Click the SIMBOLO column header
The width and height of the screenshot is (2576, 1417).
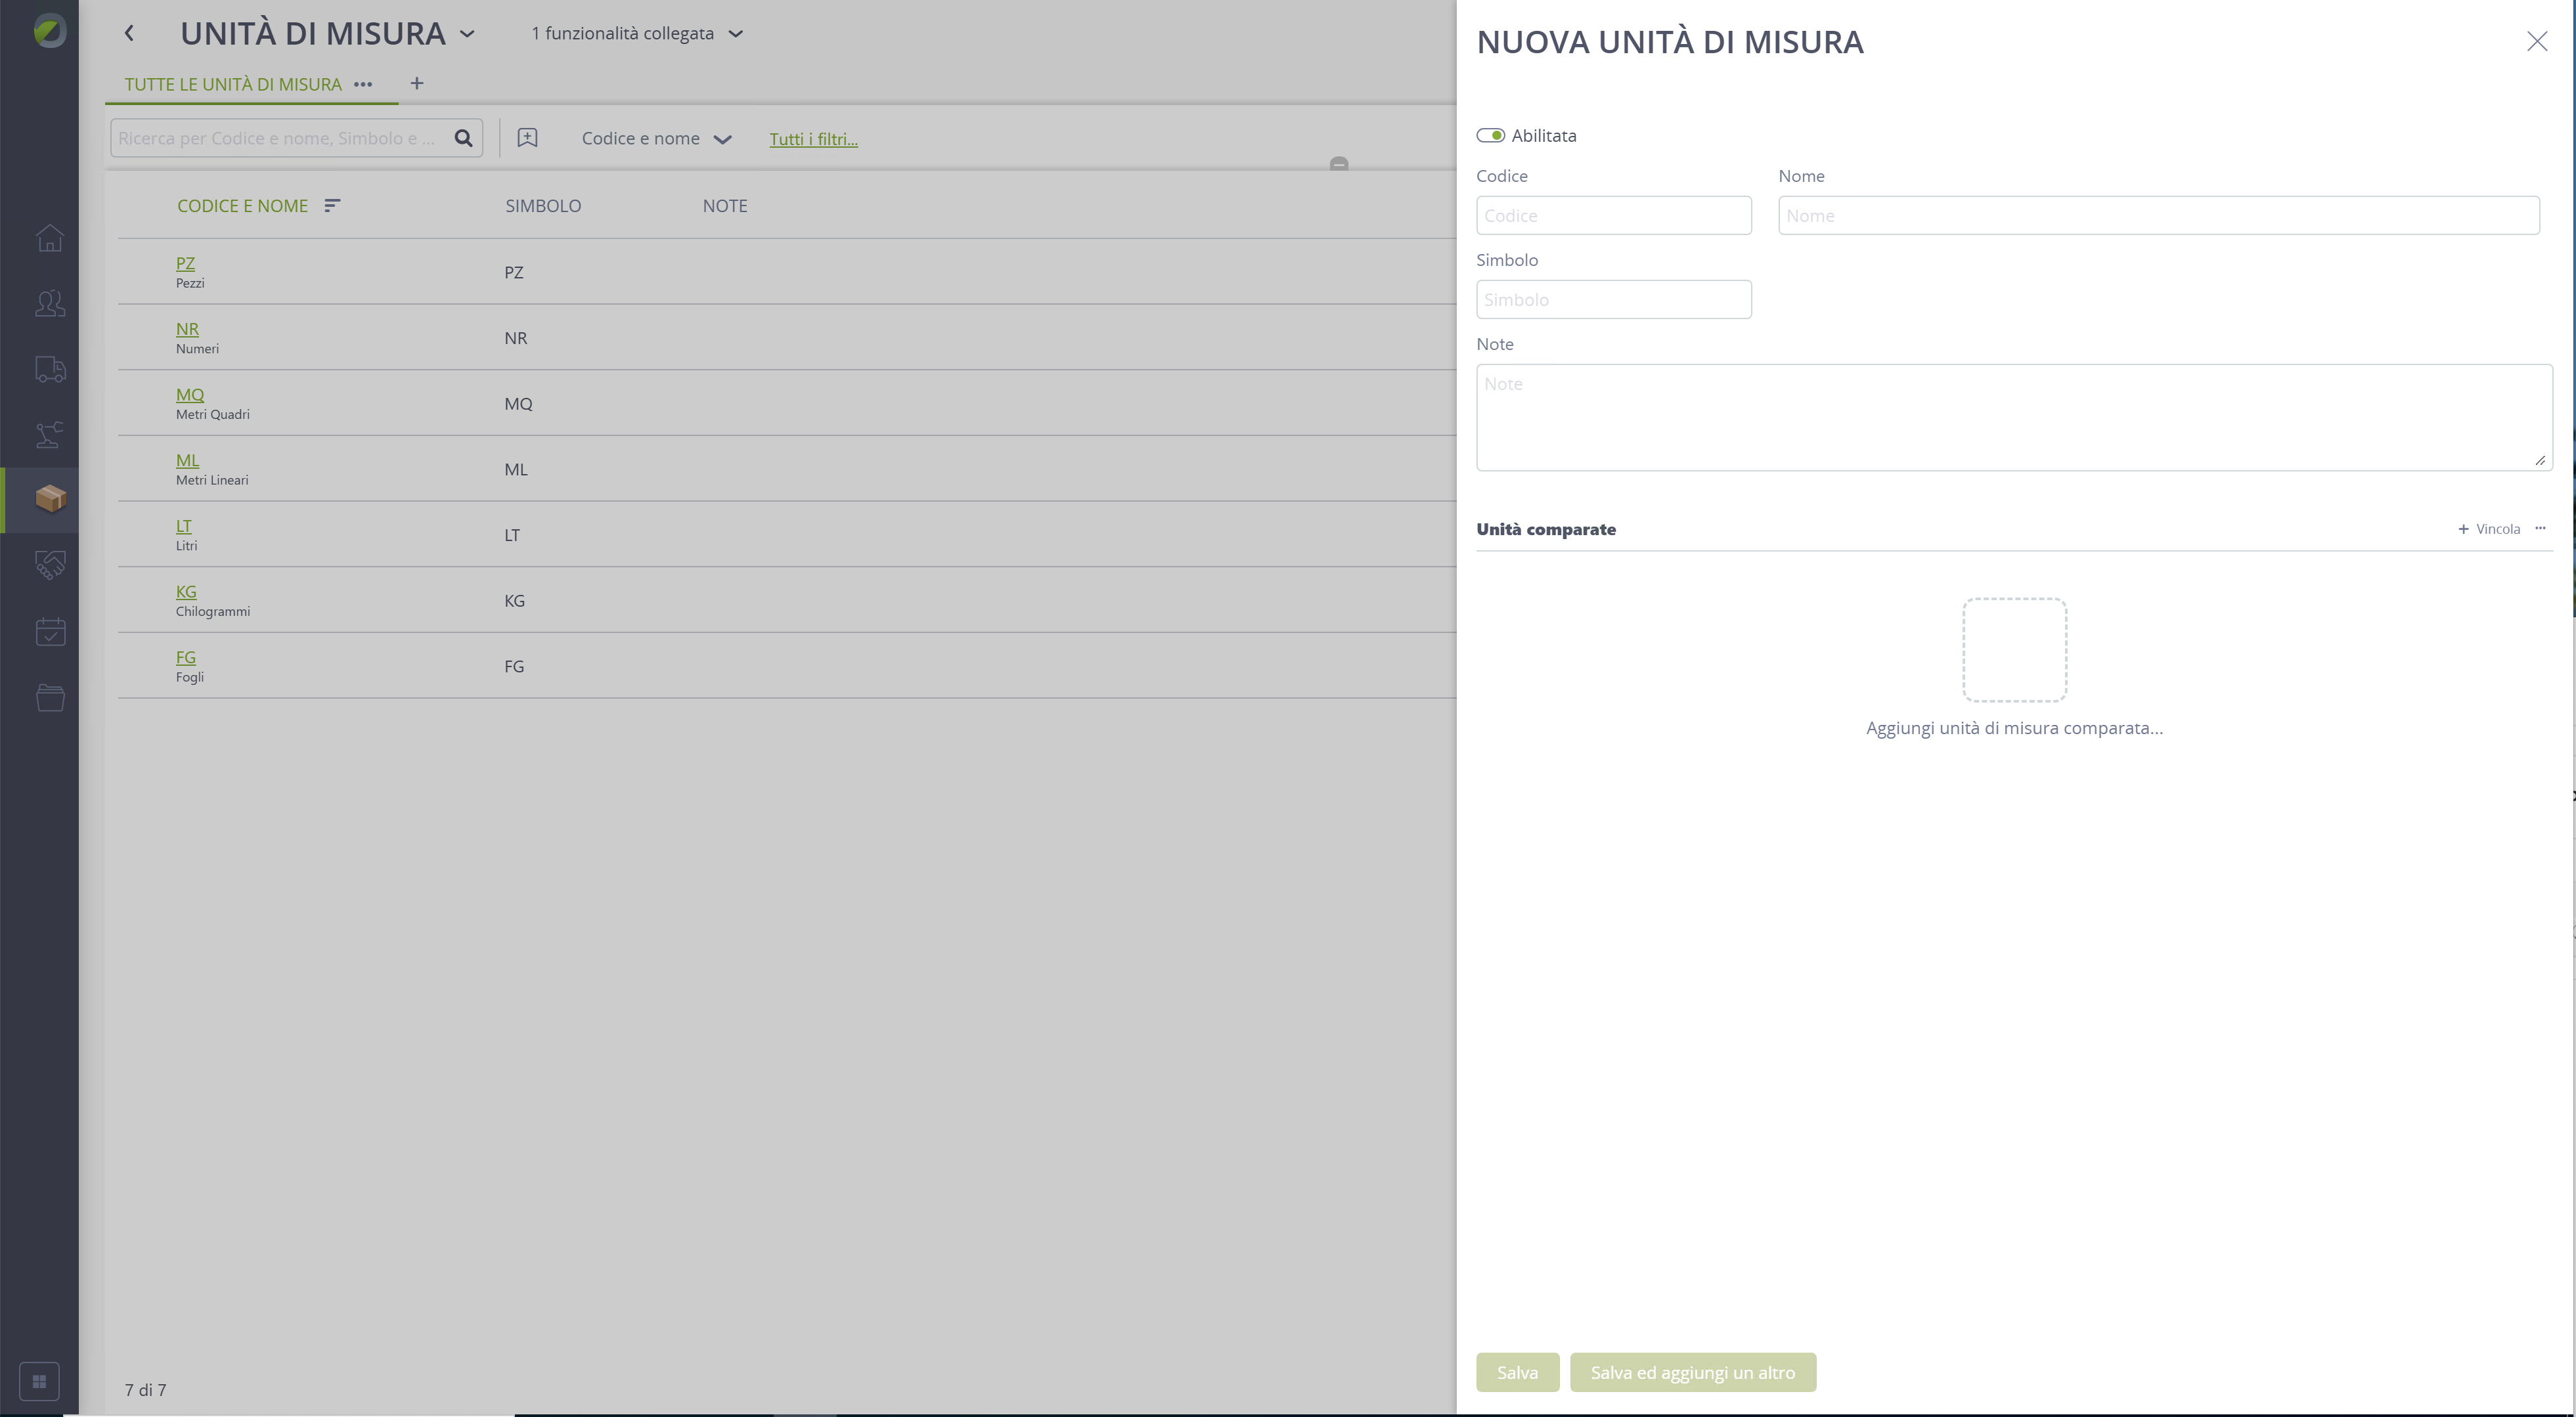coord(542,205)
